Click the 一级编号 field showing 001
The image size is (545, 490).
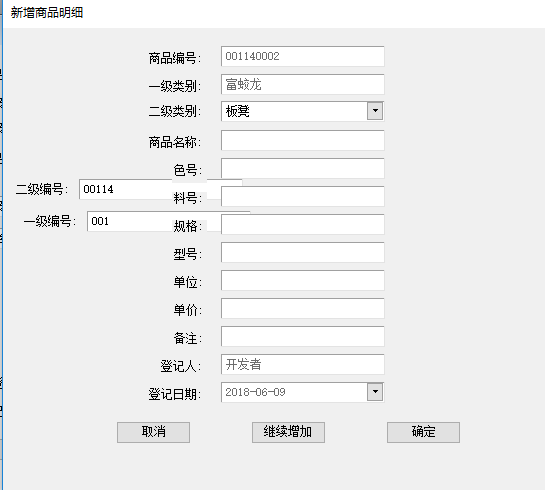pyautogui.click(x=130, y=221)
